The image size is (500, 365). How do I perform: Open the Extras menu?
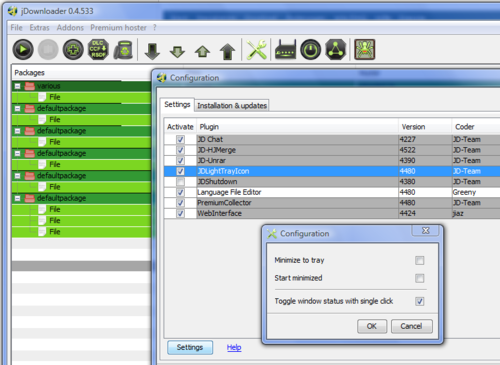coord(39,28)
